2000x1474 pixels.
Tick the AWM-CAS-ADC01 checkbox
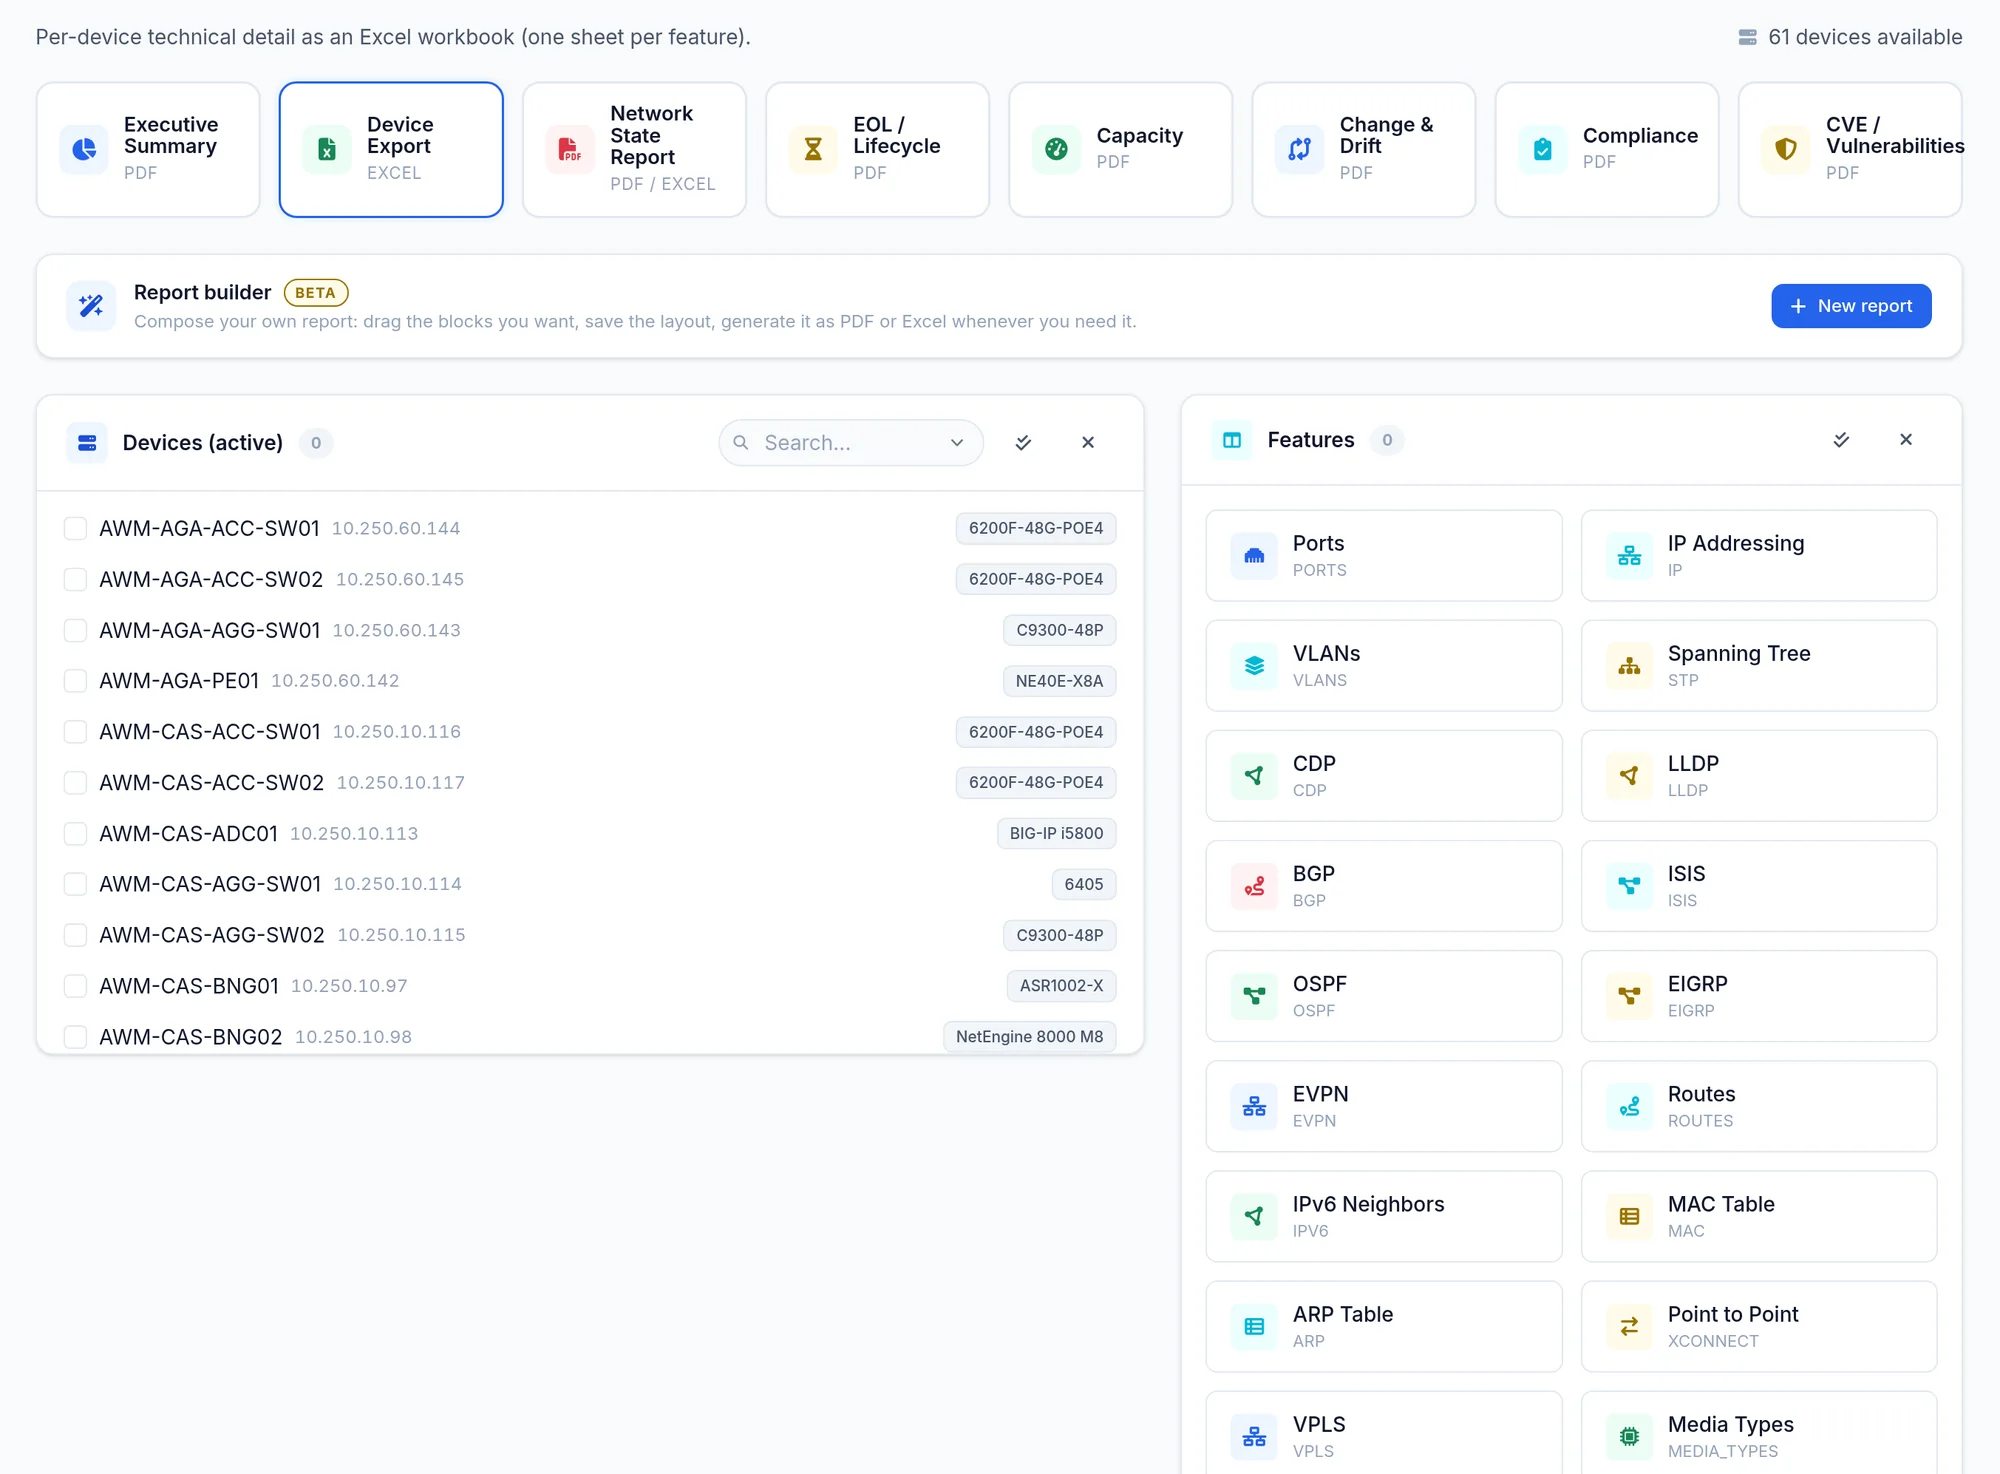coord(75,833)
